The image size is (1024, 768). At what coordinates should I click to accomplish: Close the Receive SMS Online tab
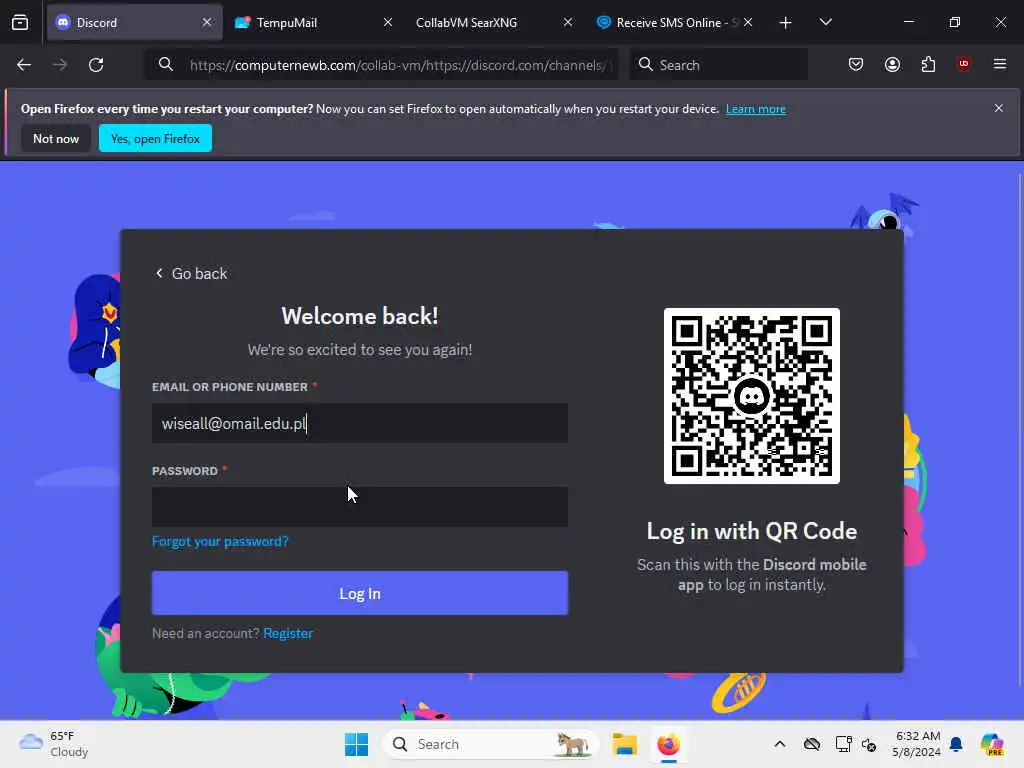tap(748, 22)
